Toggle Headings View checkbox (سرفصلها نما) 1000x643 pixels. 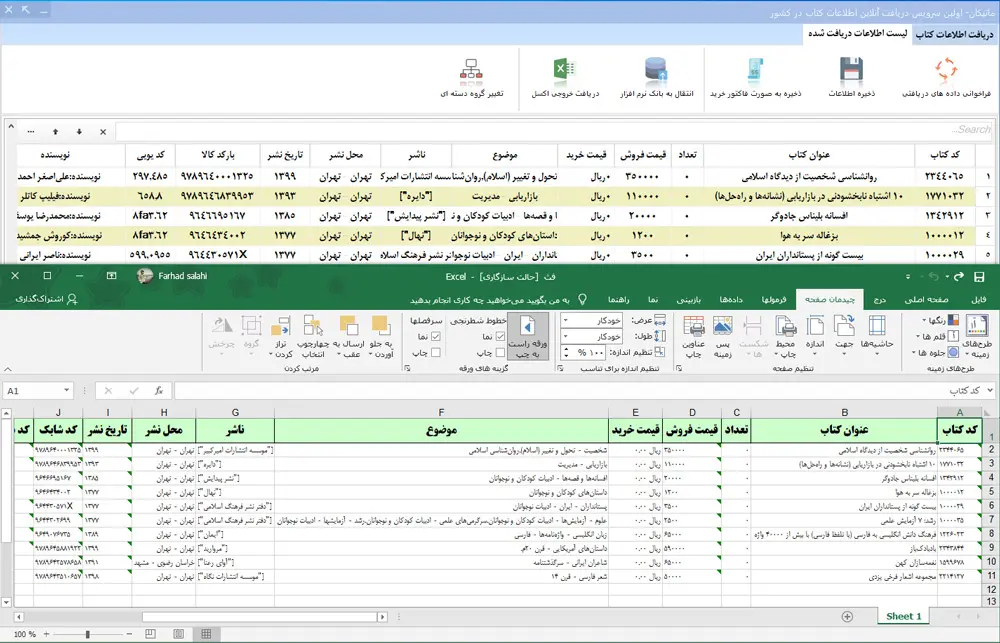[436, 336]
